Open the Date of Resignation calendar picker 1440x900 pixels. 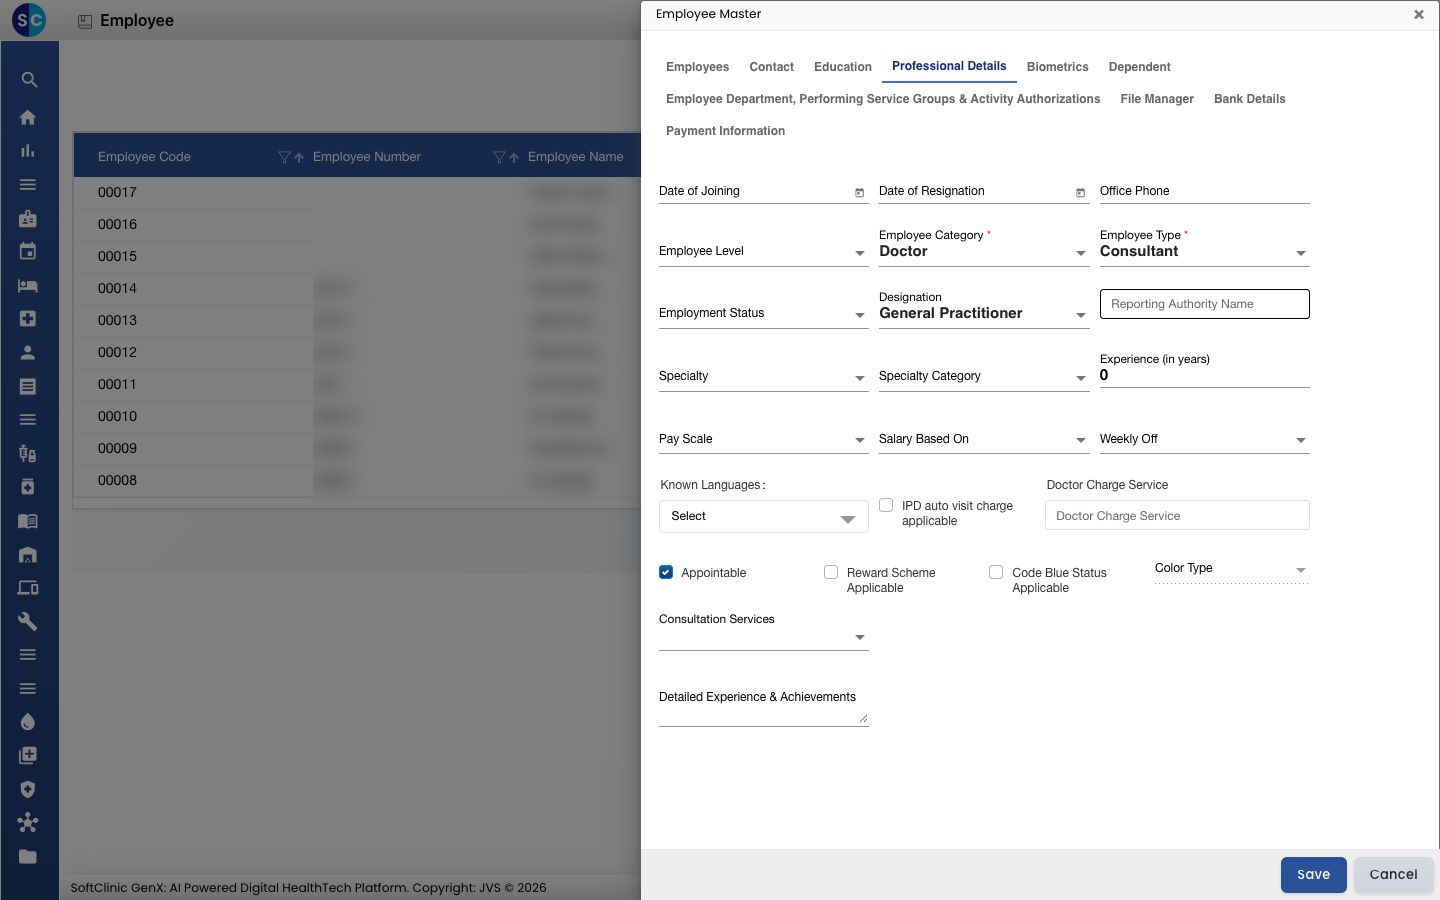coord(1080,192)
